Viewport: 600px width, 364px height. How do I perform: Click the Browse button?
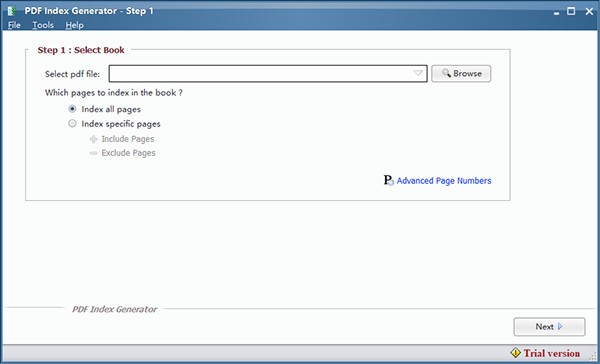pos(461,73)
